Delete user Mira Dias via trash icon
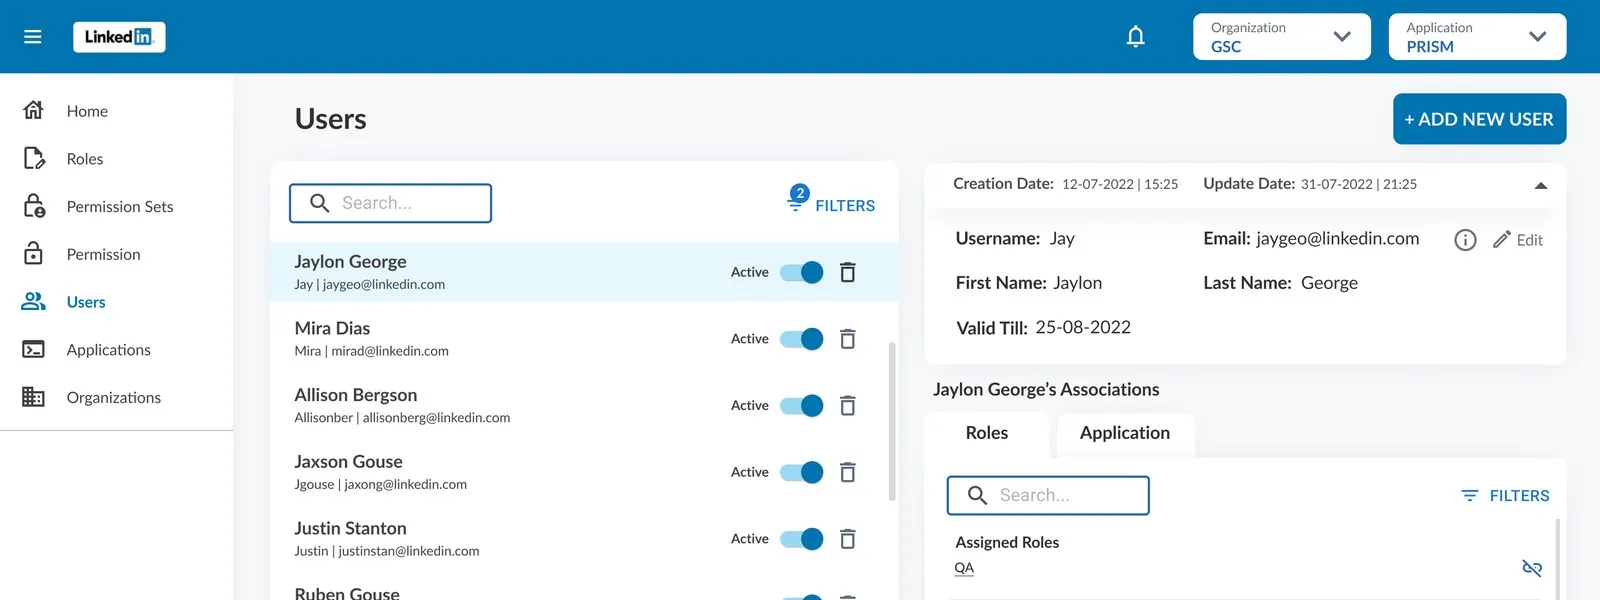Viewport: 1600px width, 600px height. coord(847,339)
